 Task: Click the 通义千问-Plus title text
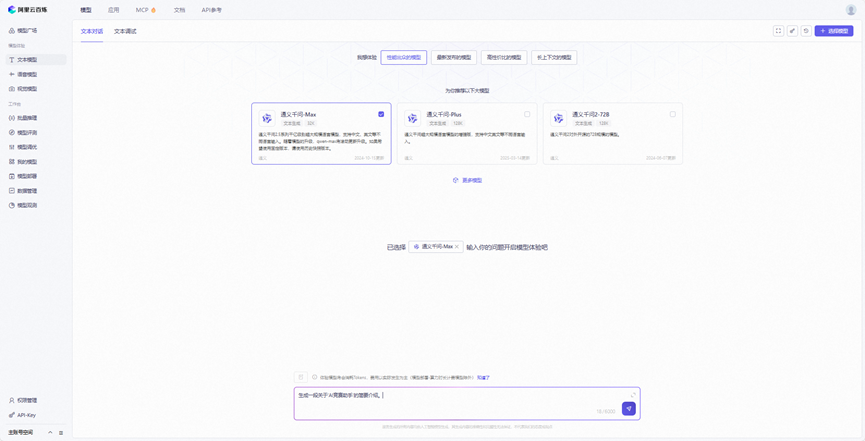click(x=444, y=114)
